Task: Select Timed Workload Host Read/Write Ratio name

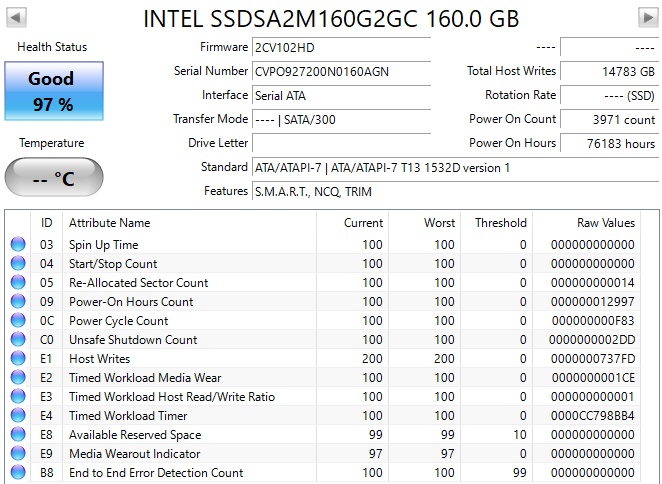Action: point(172,397)
